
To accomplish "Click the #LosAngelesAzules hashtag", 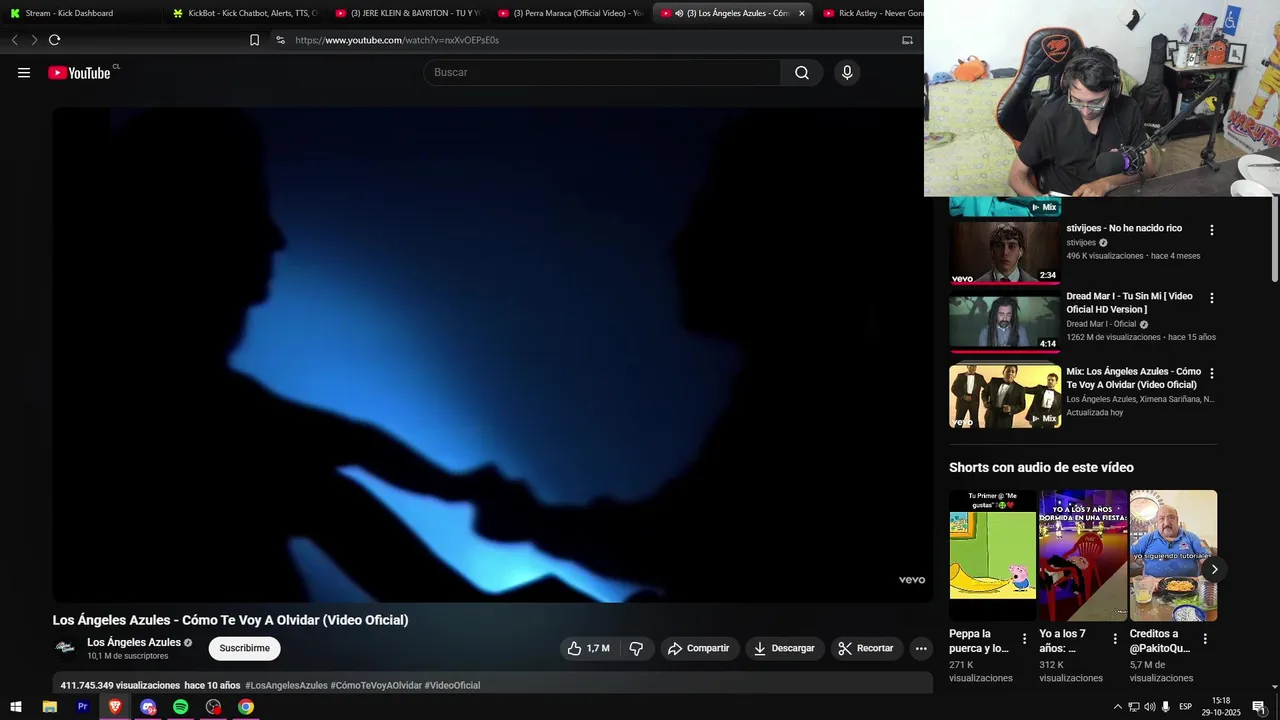I will (286, 685).
